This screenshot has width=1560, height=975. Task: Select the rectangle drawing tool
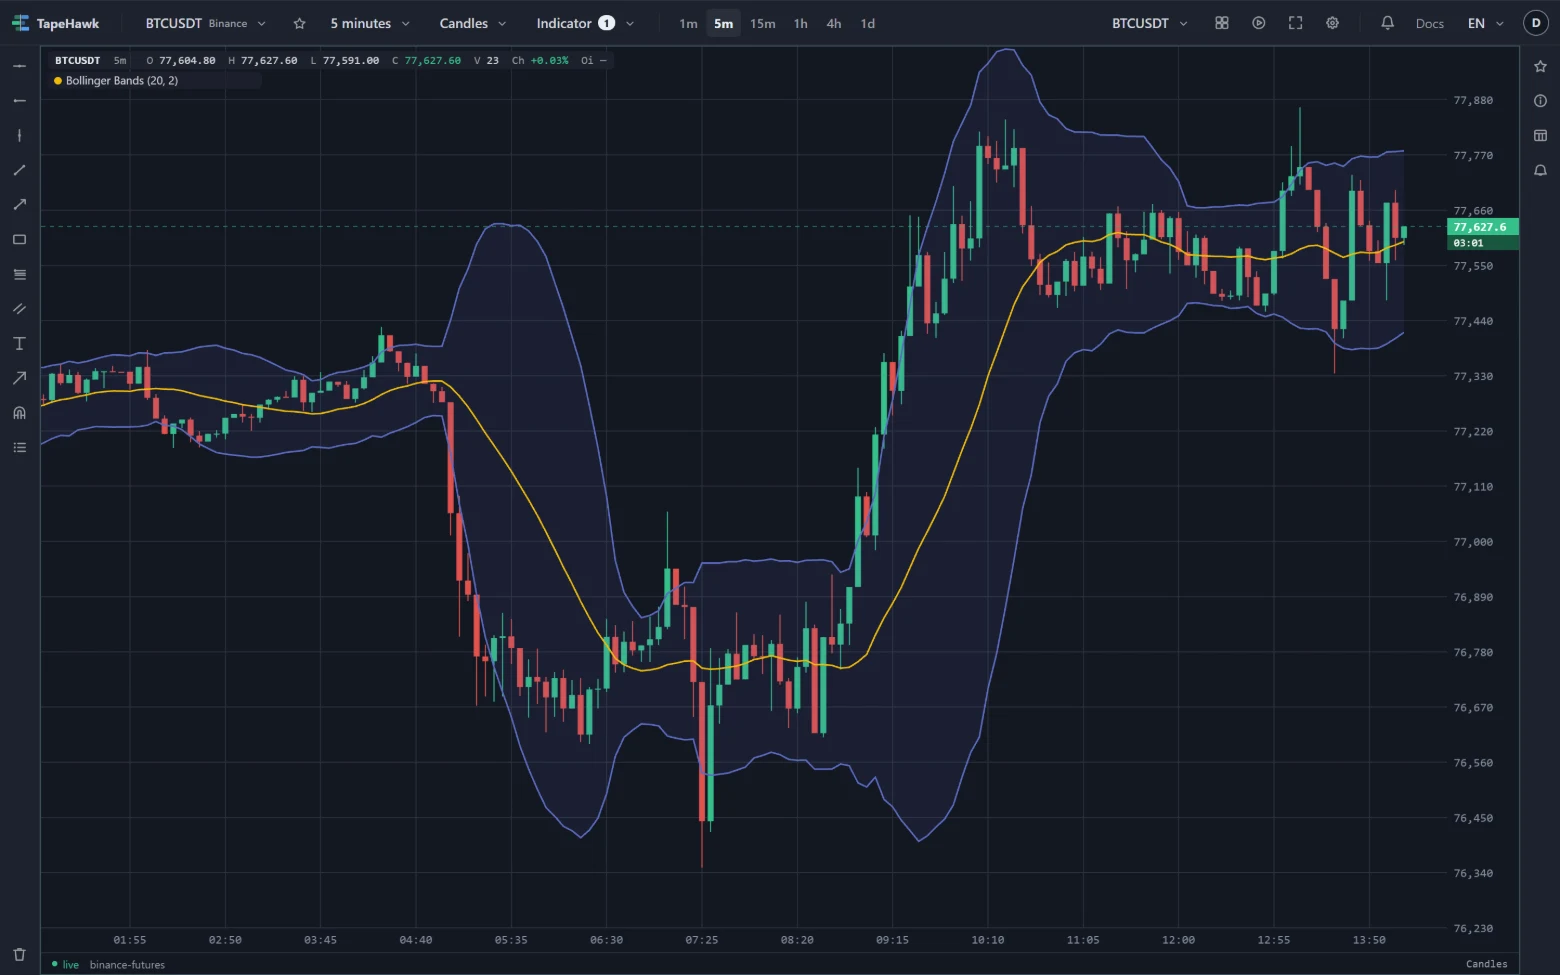pyautogui.click(x=19, y=239)
